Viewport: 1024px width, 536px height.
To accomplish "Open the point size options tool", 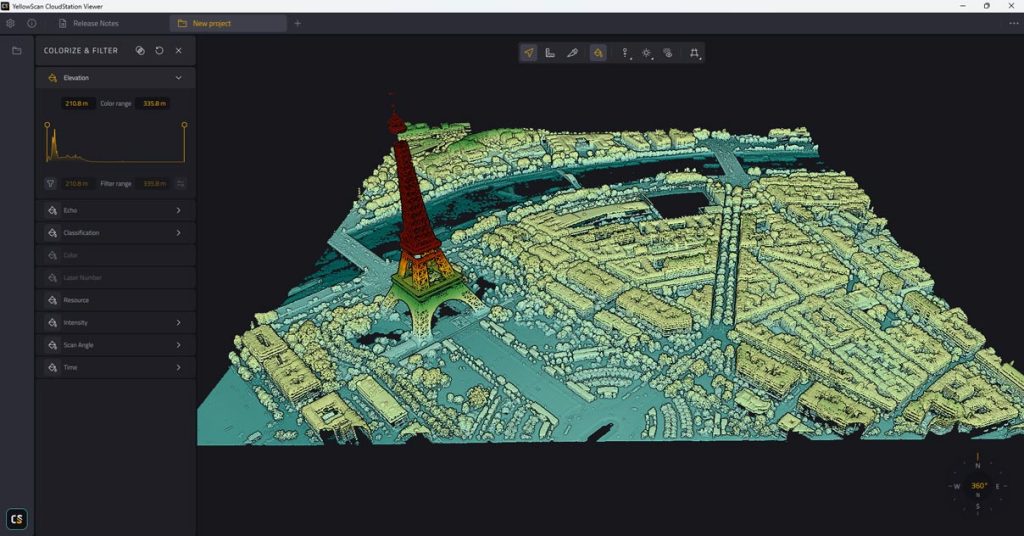I will click(625, 53).
